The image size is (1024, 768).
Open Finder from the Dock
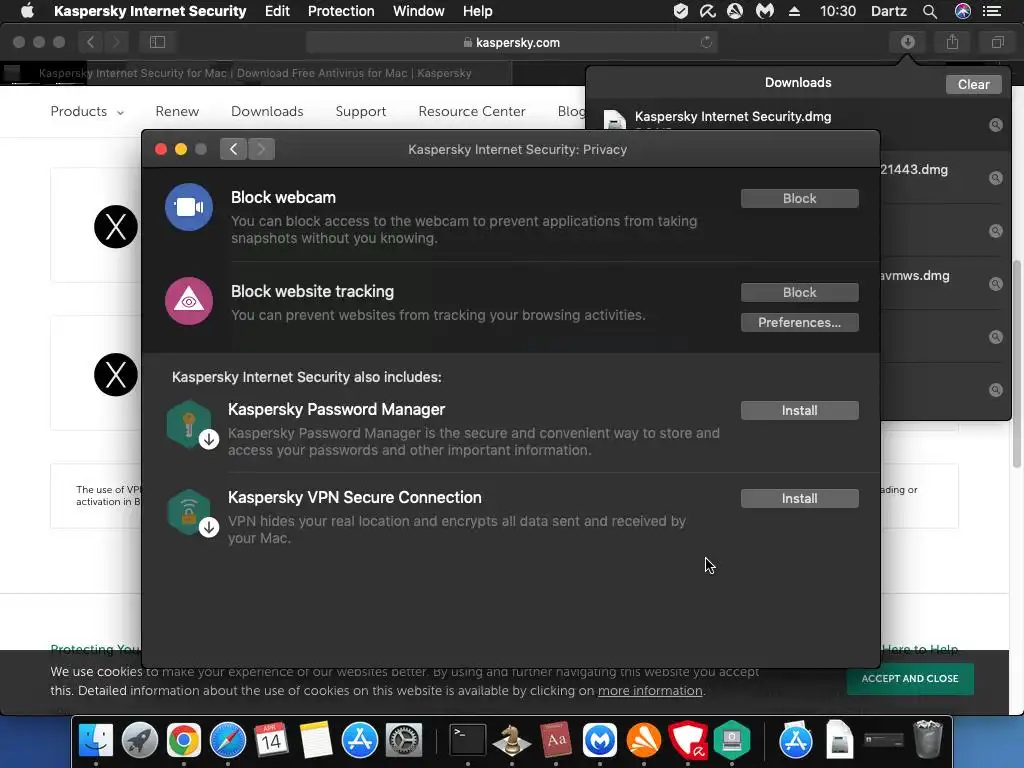pyautogui.click(x=96, y=740)
